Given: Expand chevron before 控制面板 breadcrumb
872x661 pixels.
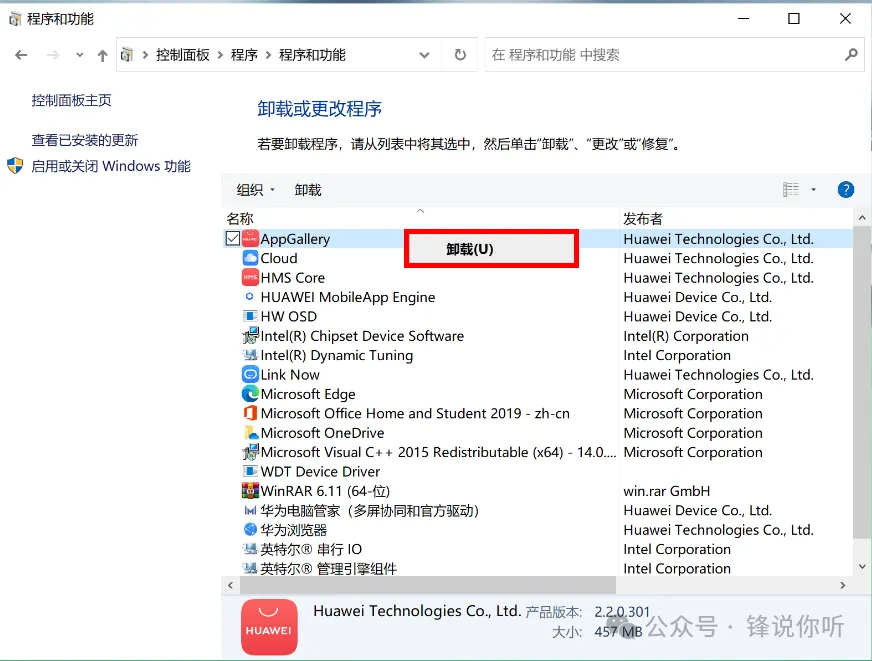Looking at the screenshot, I should pyautogui.click(x=145, y=55).
